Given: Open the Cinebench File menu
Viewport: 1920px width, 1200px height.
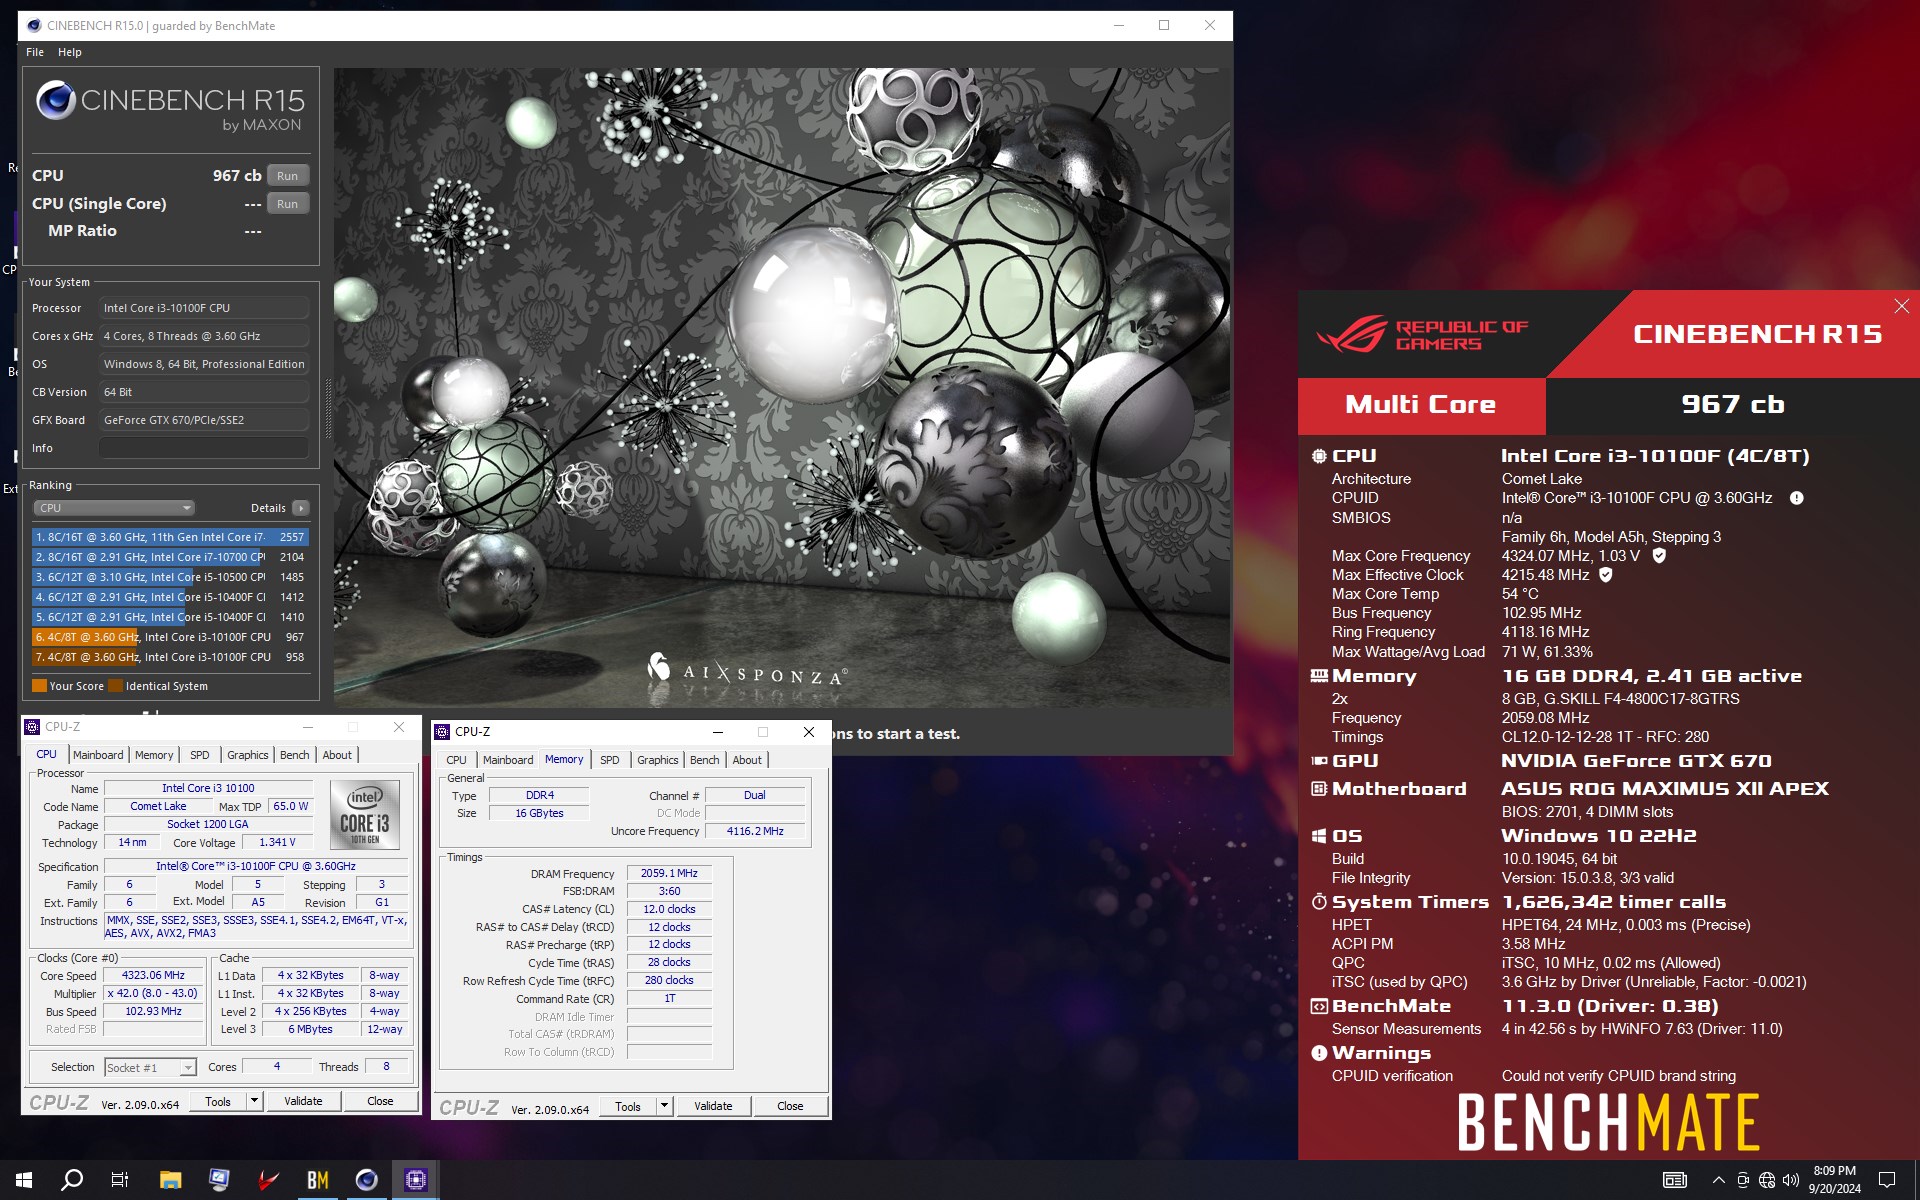Looking at the screenshot, I should coord(35,52).
